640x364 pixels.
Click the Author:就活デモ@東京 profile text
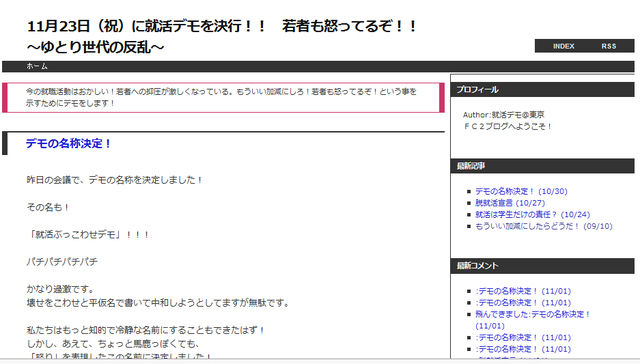(x=503, y=115)
